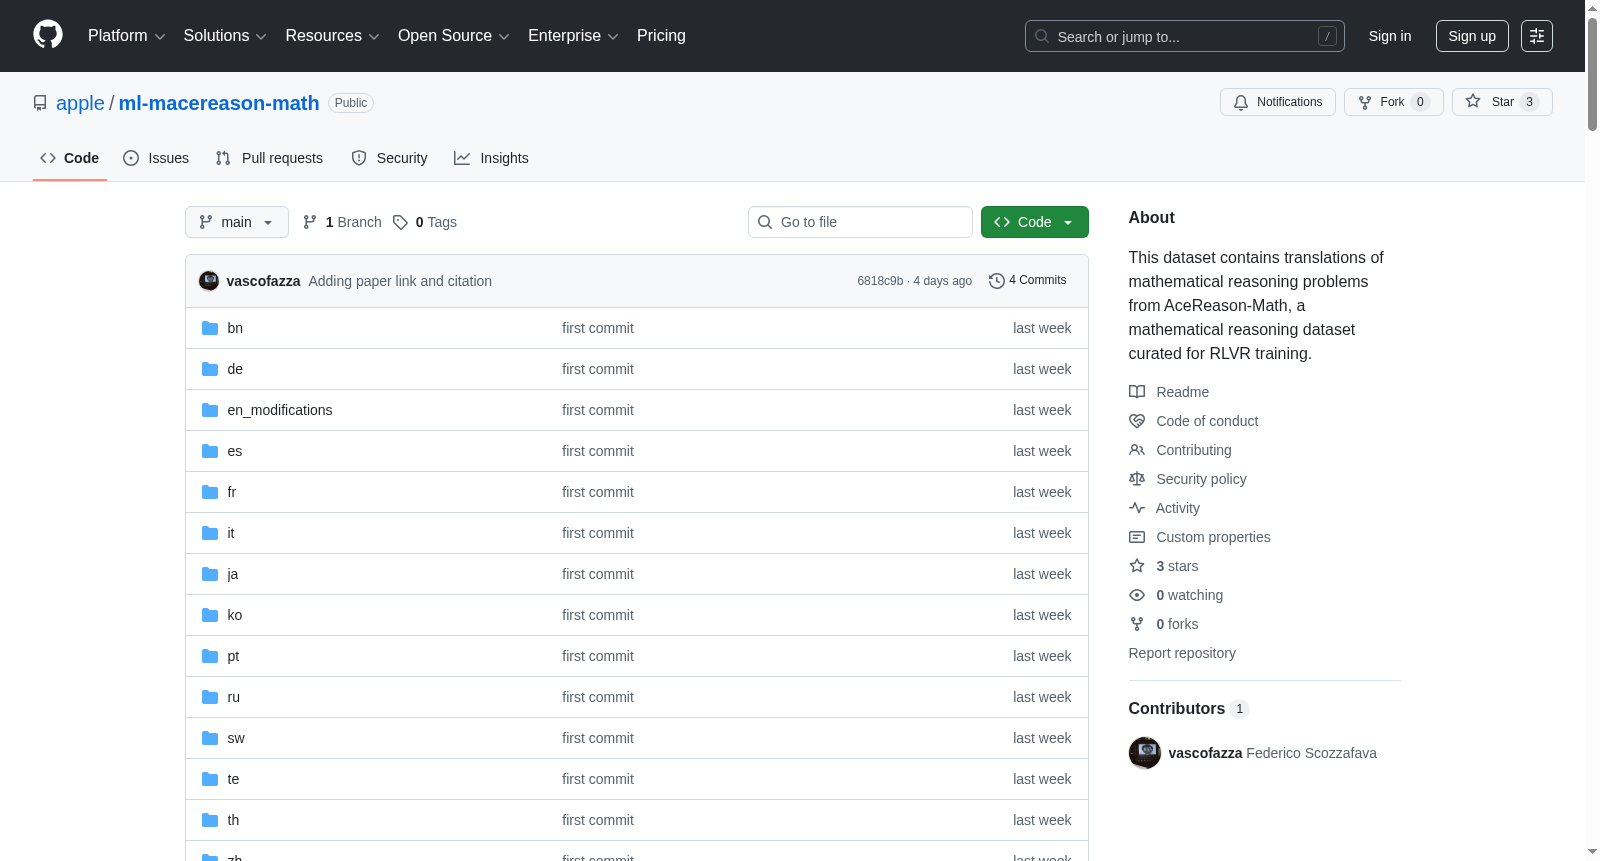Click first commit message in bn row

598,328
